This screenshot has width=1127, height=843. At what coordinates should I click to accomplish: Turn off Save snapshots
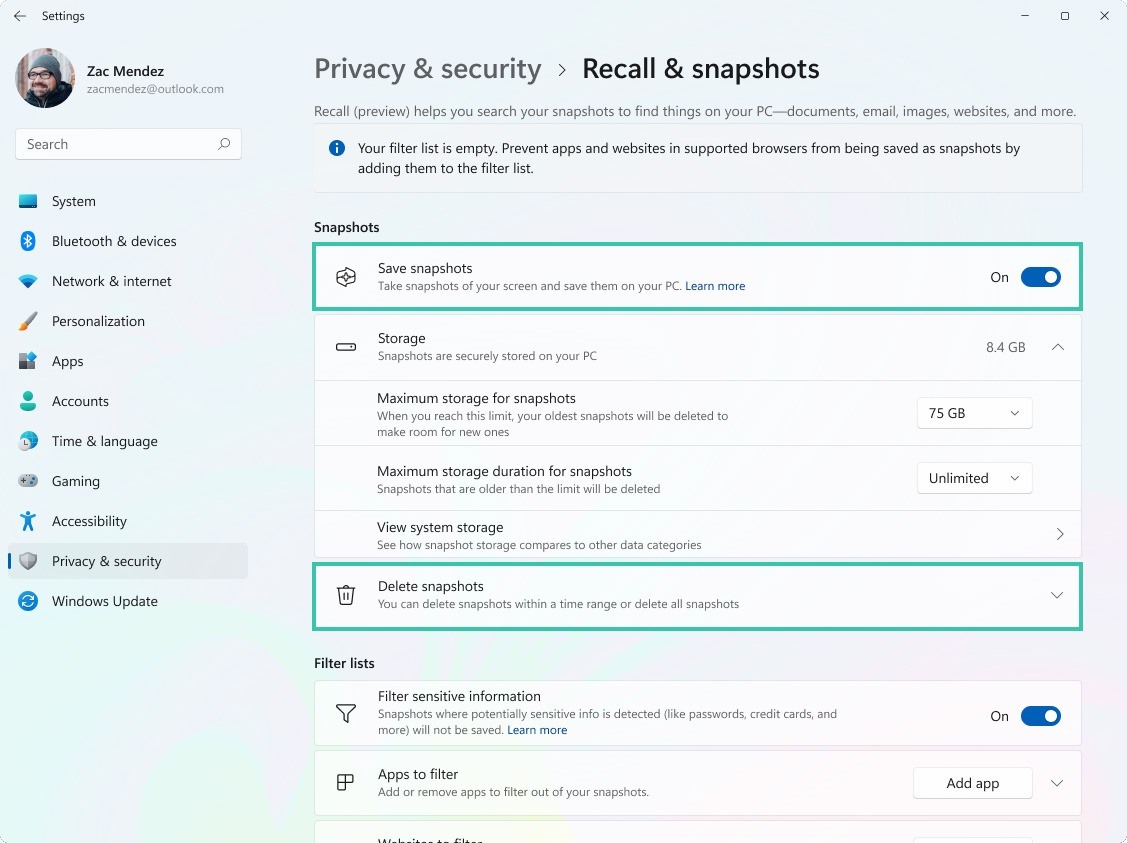point(1040,277)
